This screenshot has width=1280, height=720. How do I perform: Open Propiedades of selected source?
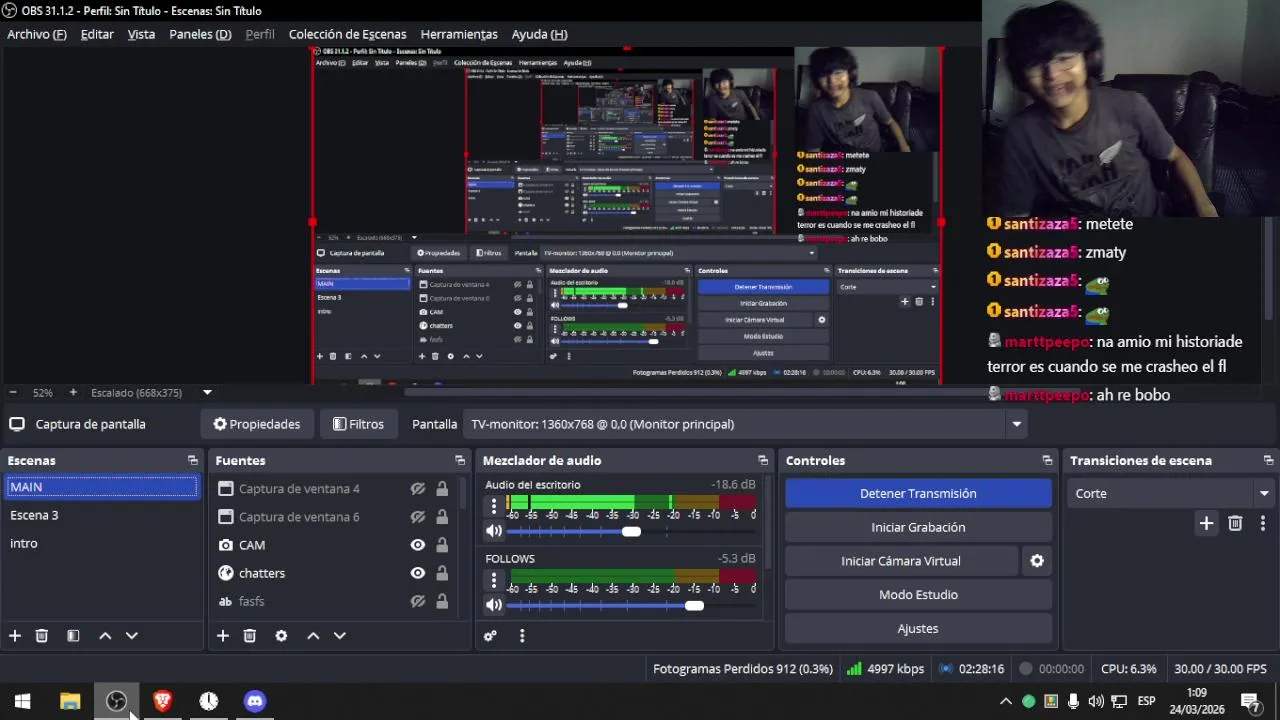click(x=257, y=424)
